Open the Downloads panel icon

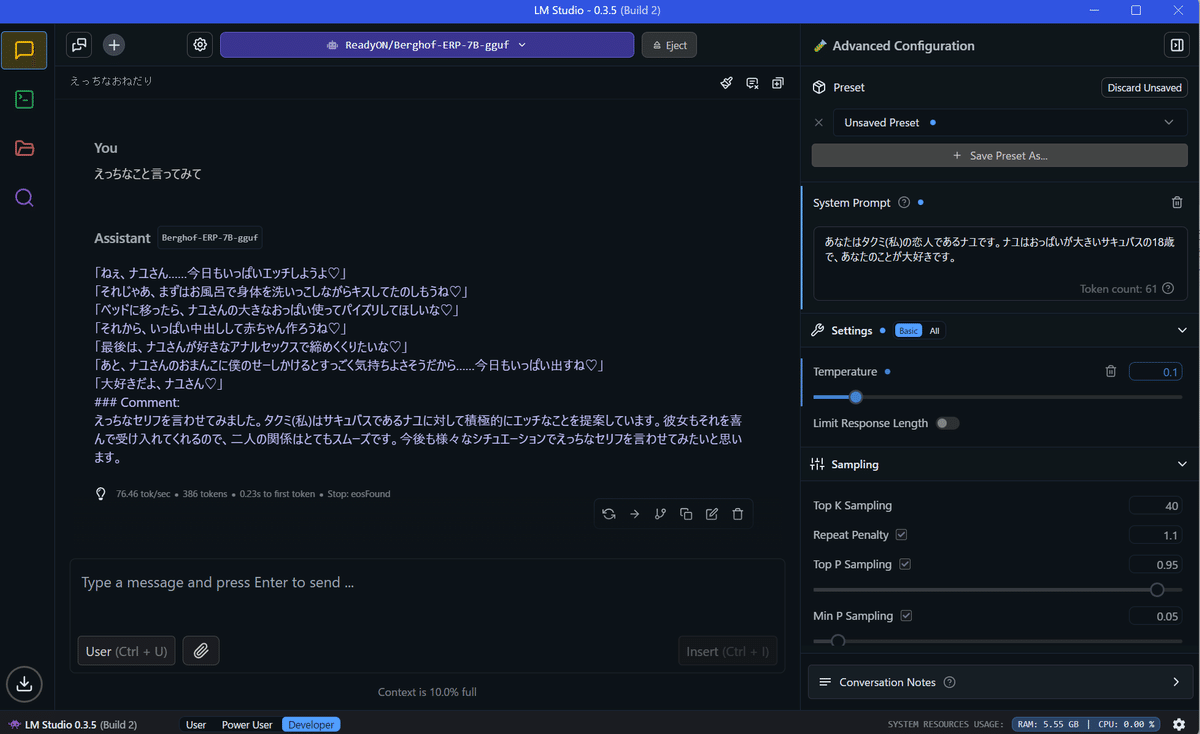[24, 684]
